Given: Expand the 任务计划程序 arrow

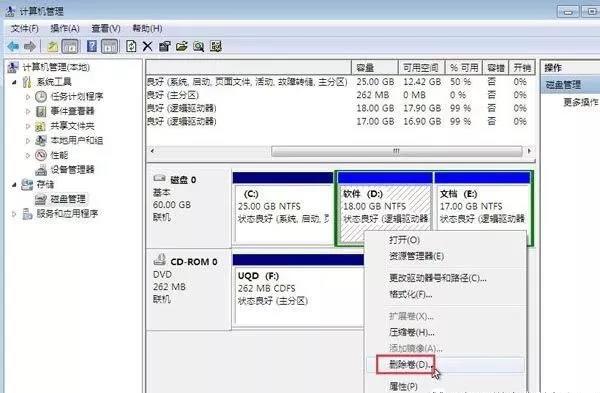Looking at the screenshot, I should 28,97.
